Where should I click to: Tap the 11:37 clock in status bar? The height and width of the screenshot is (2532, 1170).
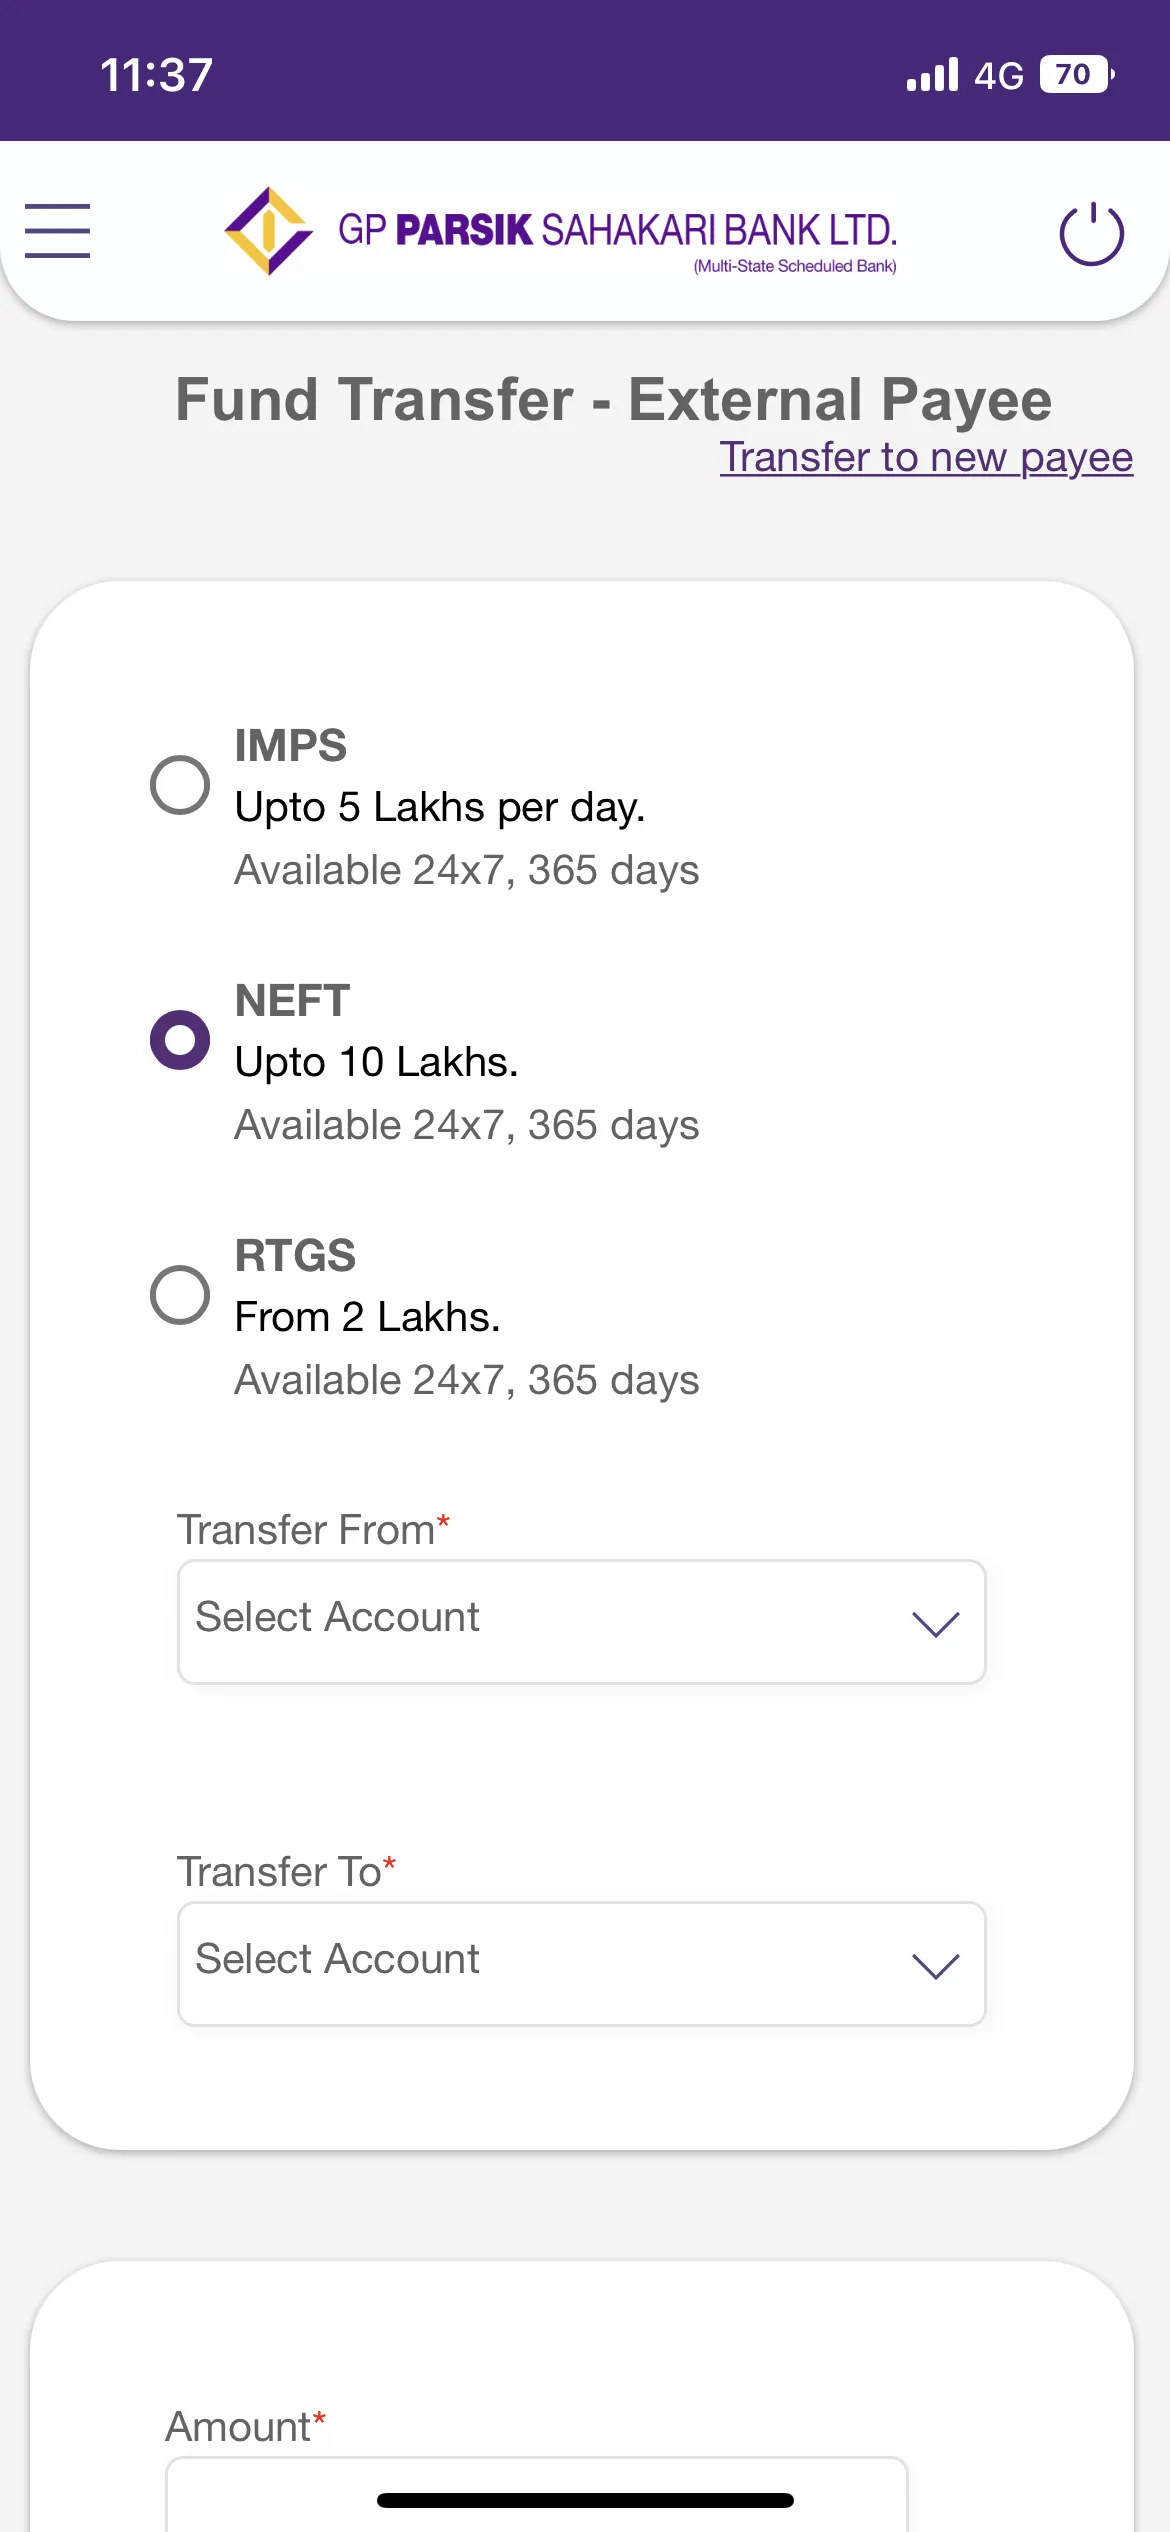156,75
